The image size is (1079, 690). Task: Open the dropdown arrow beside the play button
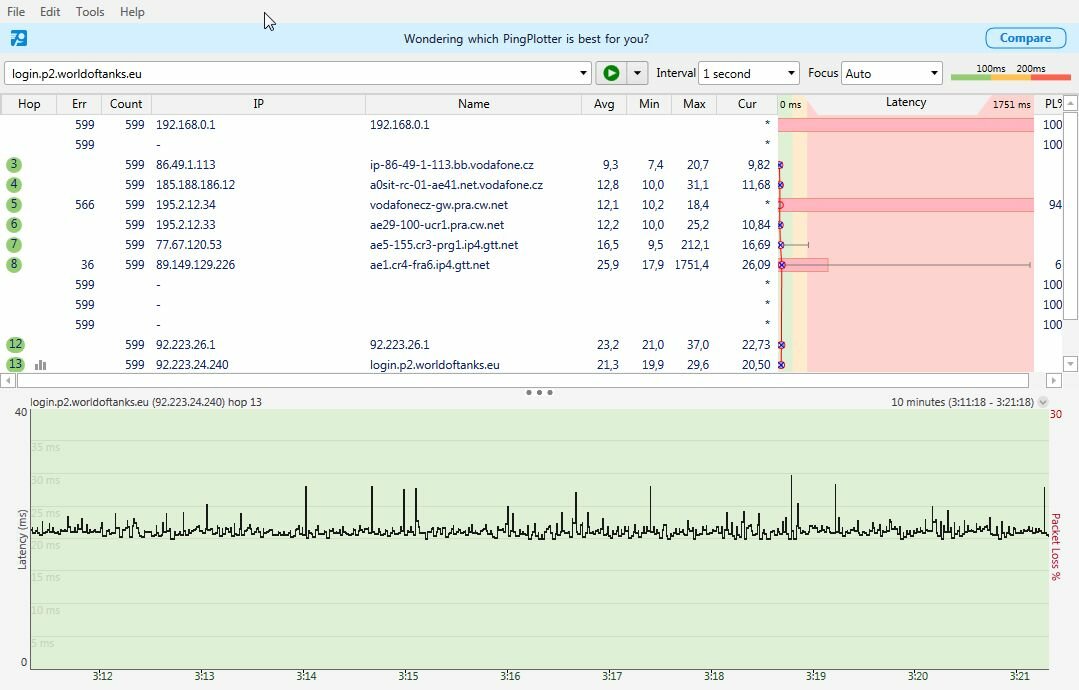pos(637,73)
